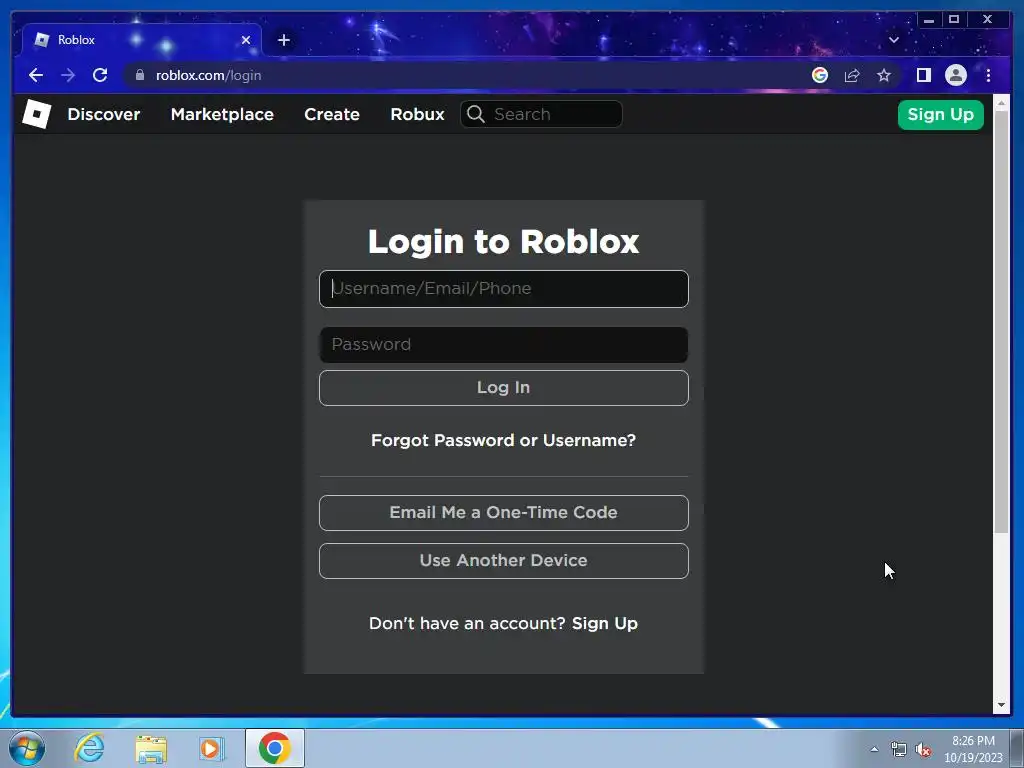Click the Password field
Screen dimensions: 1024x768
[504, 345]
